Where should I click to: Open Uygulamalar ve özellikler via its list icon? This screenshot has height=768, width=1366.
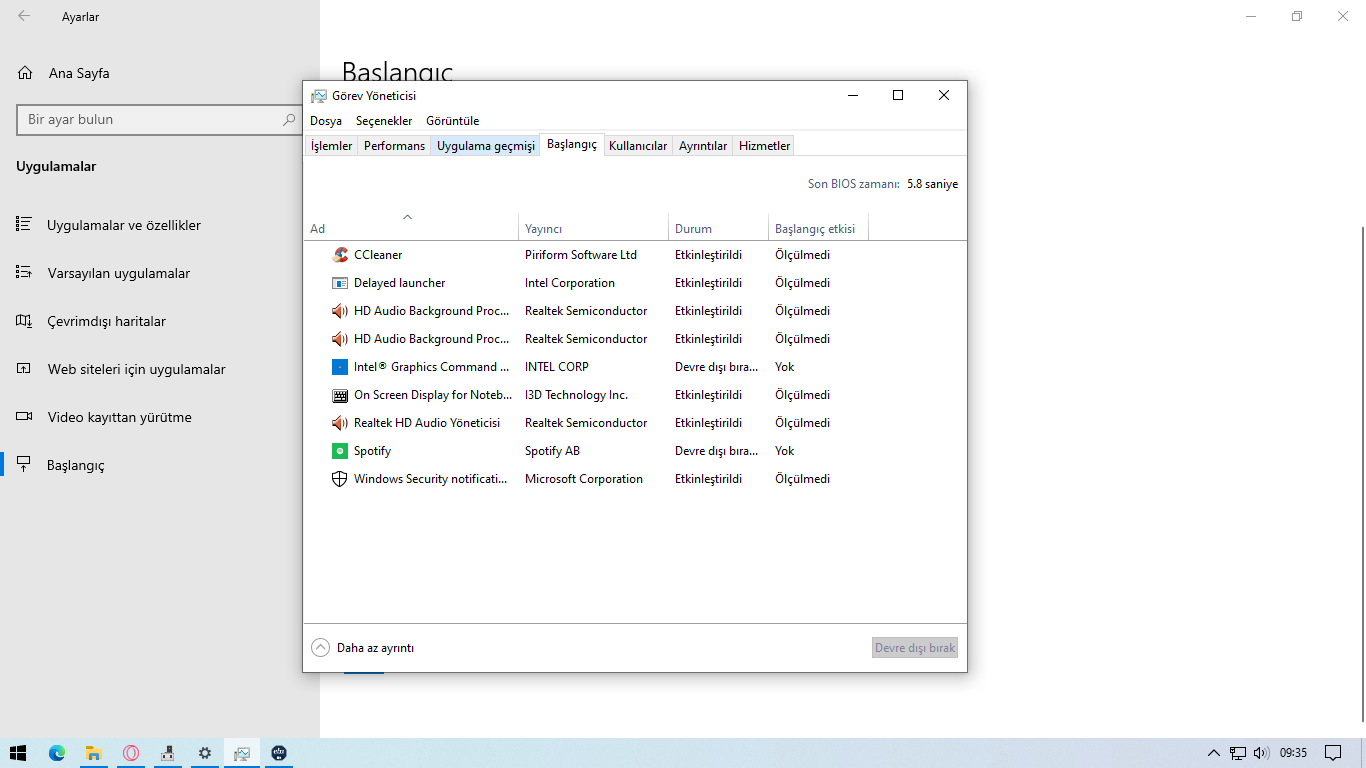pos(24,225)
